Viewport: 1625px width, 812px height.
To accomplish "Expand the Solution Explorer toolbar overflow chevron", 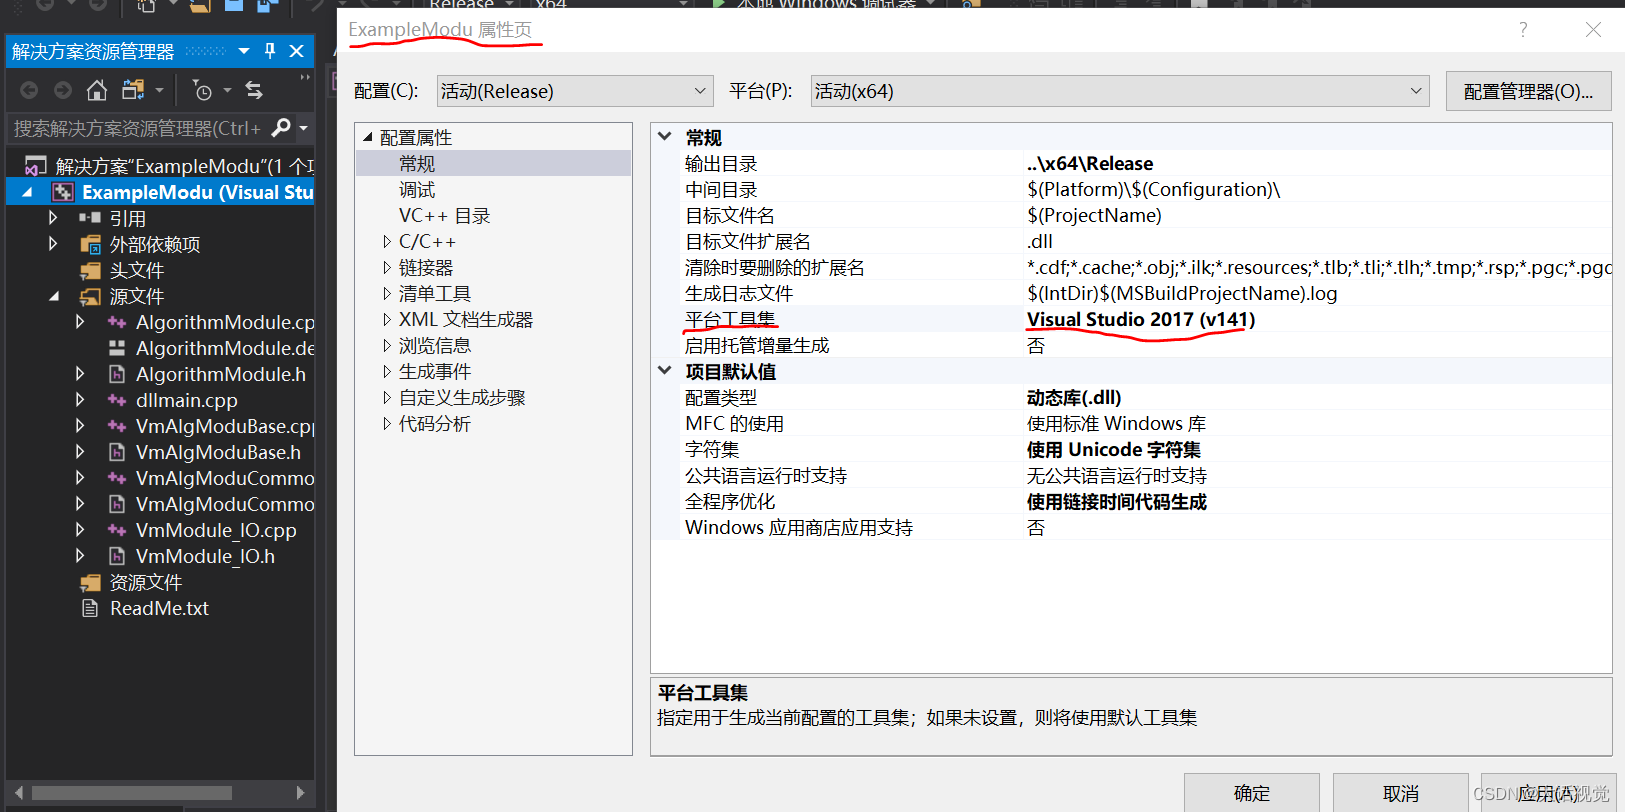I will 305,77.
